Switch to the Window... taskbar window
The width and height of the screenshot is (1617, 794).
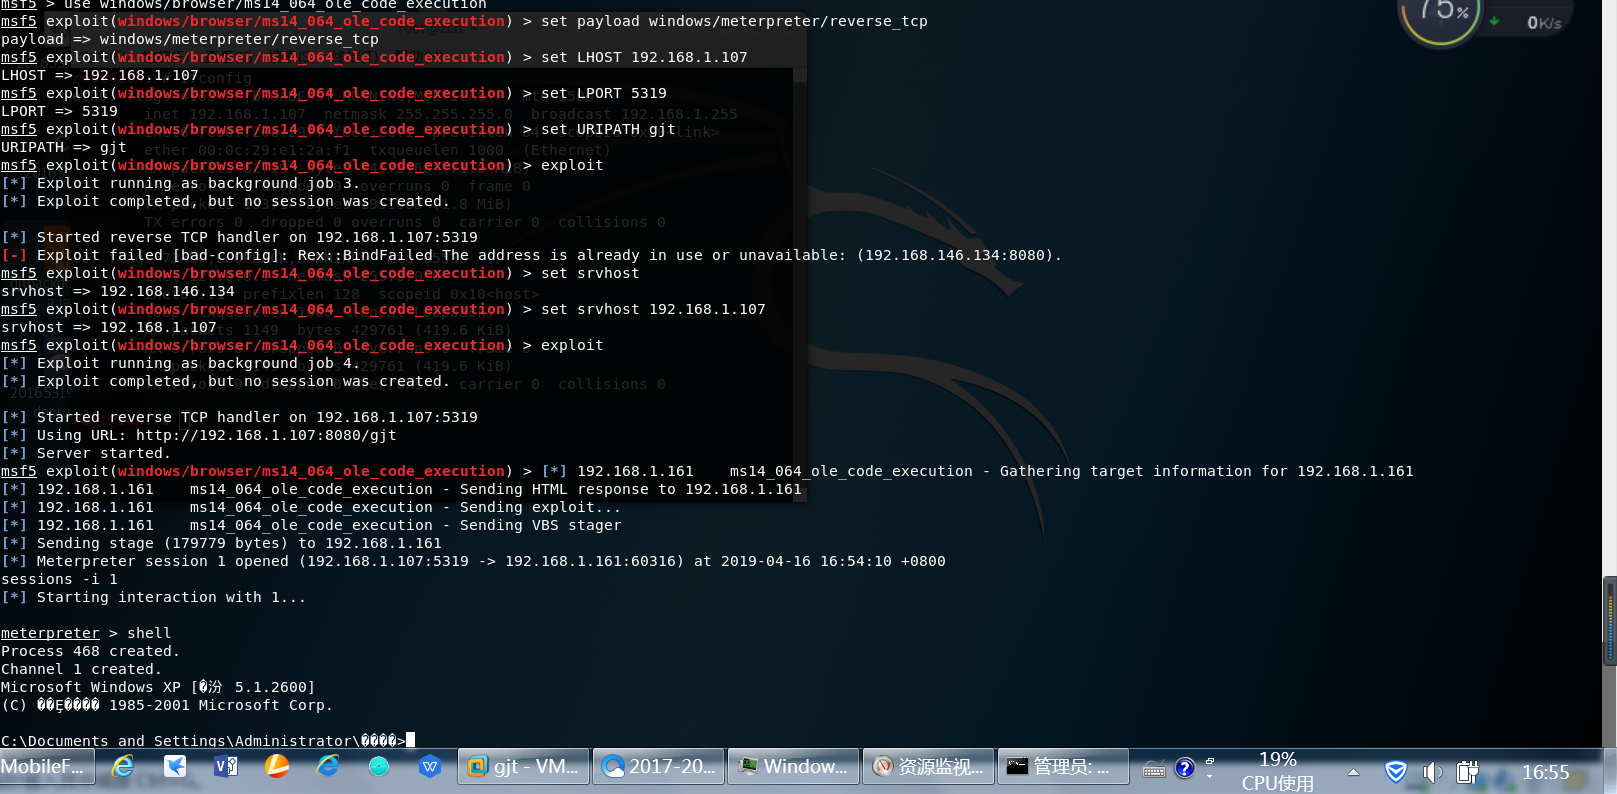793,767
